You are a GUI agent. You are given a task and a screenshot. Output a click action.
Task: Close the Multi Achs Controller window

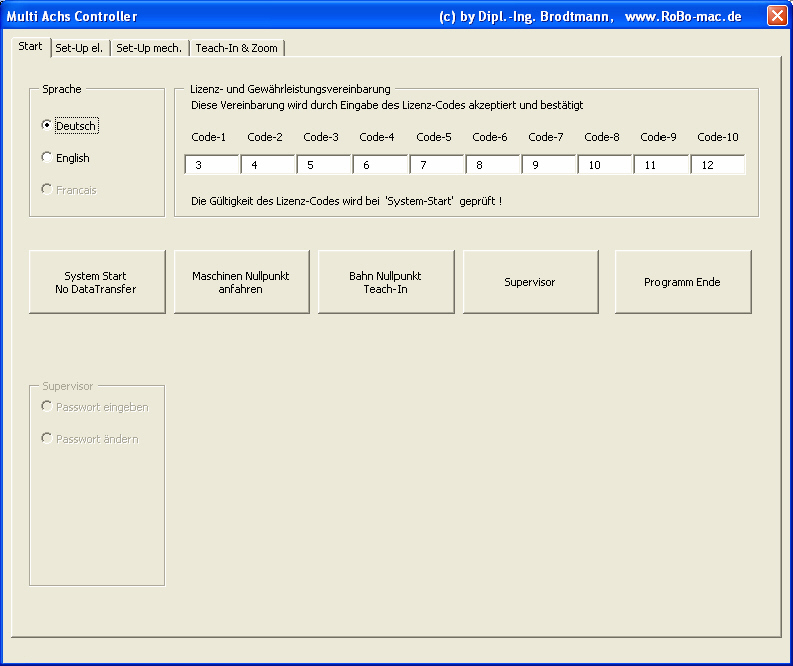tap(776, 16)
